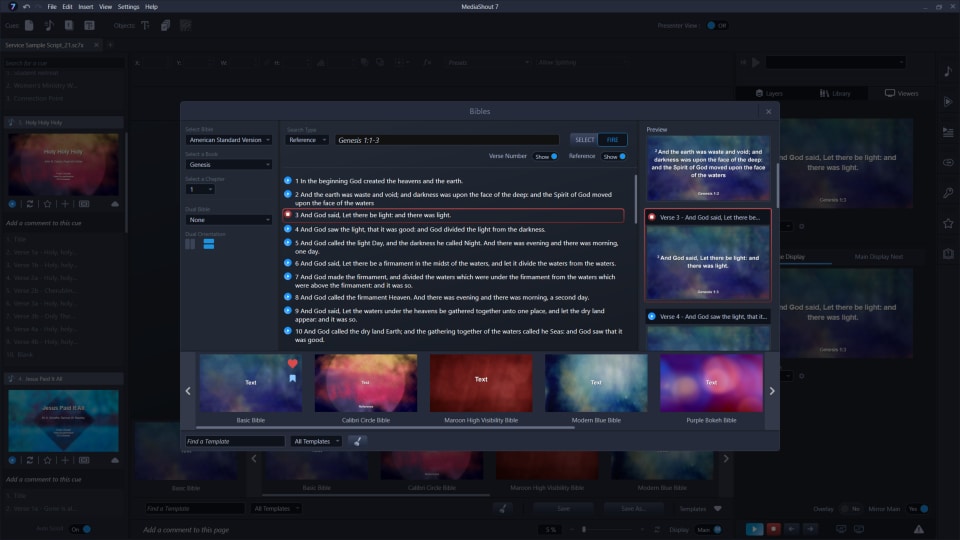Click the paintbrush icon beside All Templates
Viewport: 960px width, 540px height.
pyautogui.click(x=357, y=441)
